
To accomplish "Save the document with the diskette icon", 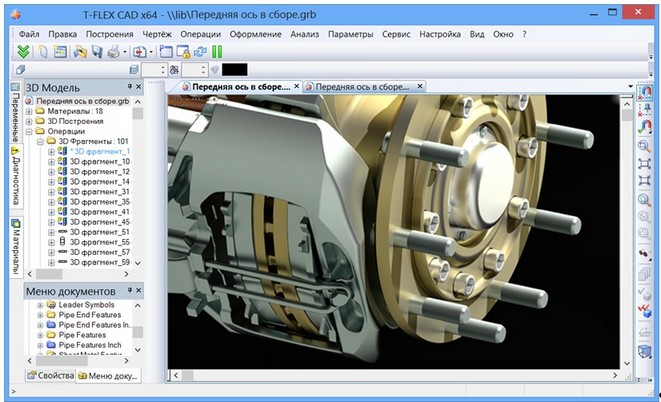I will 97,51.
